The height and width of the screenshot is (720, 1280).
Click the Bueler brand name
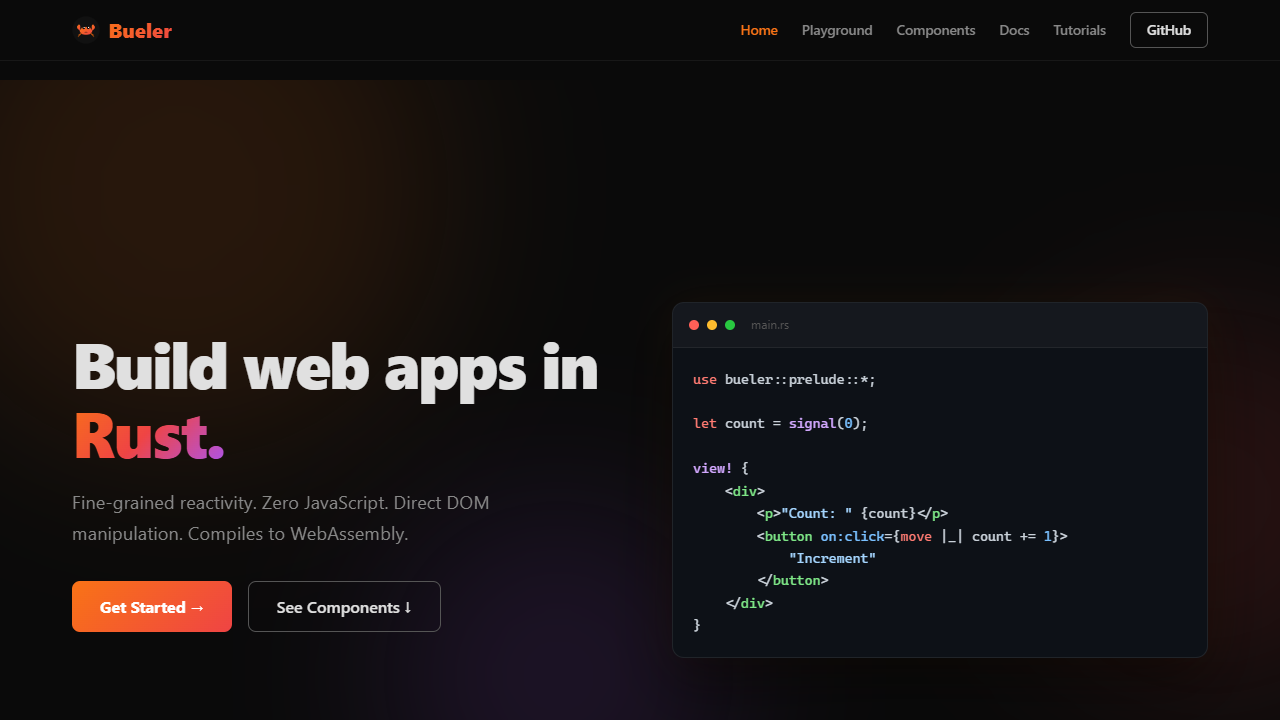(140, 31)
